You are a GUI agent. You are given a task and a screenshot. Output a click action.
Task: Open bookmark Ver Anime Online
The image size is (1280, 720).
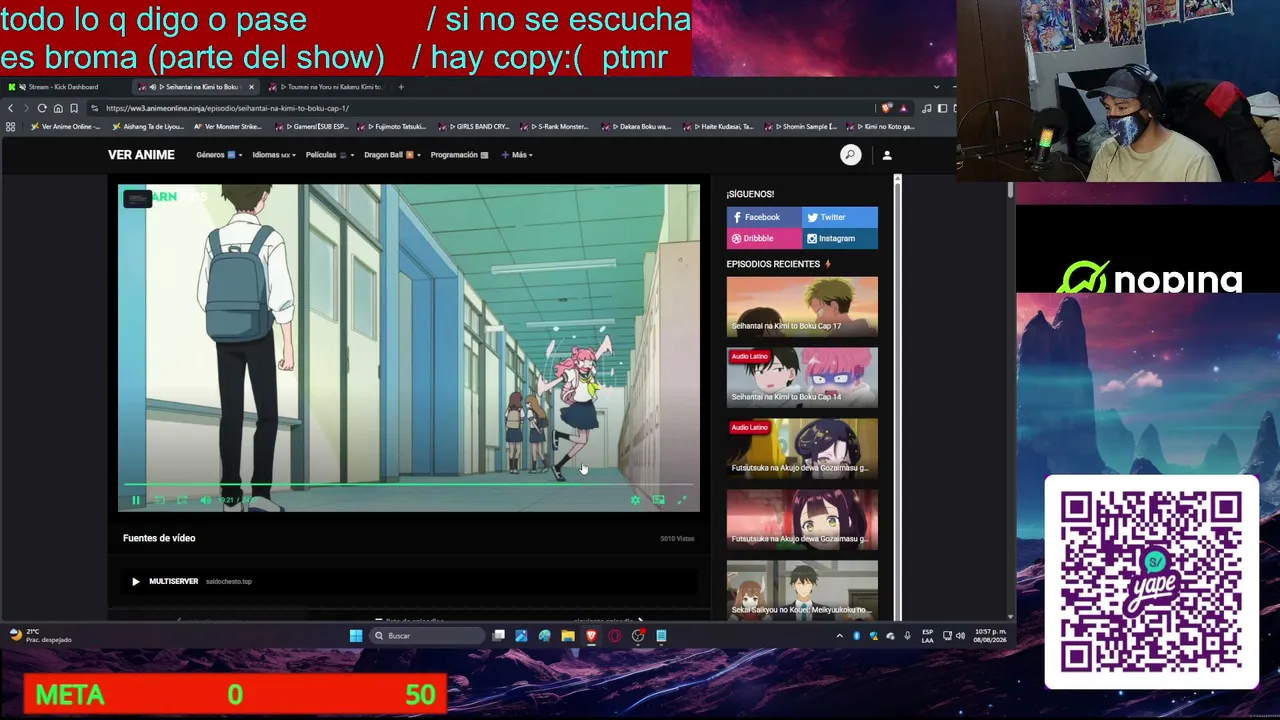click(x=66, y=127)
